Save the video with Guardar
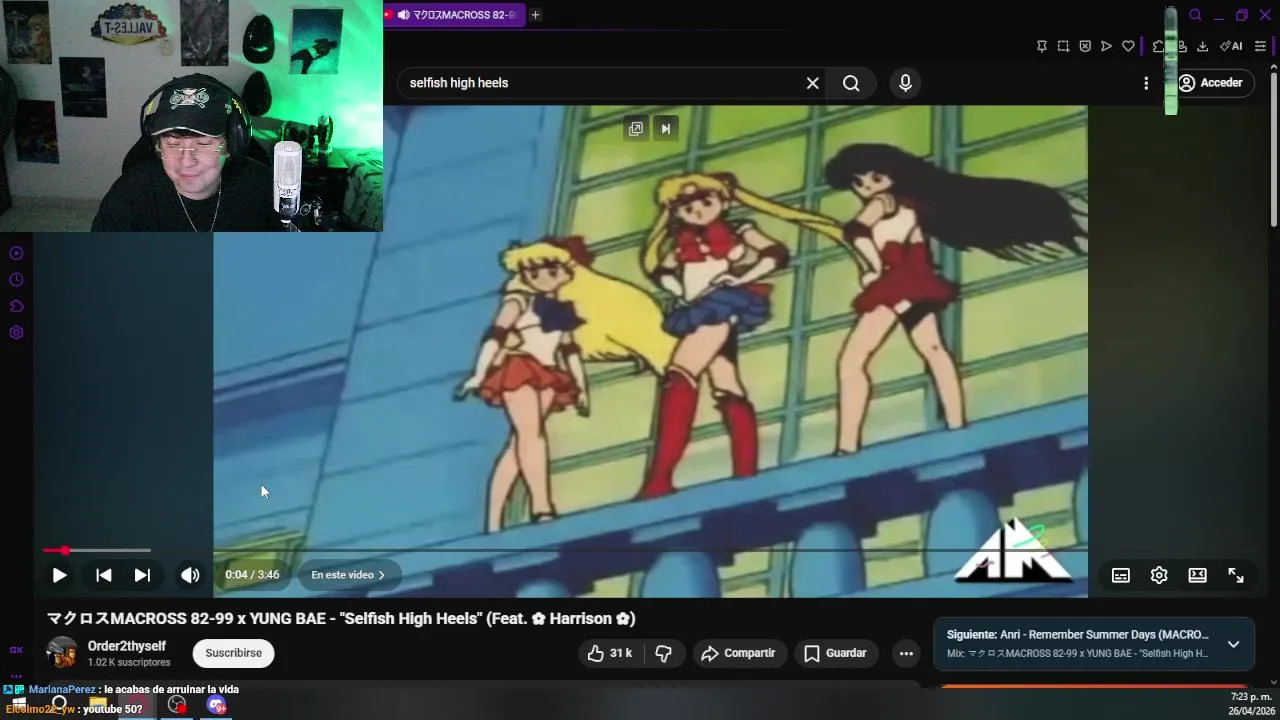The image size is (1280, 720). point(836,653)
